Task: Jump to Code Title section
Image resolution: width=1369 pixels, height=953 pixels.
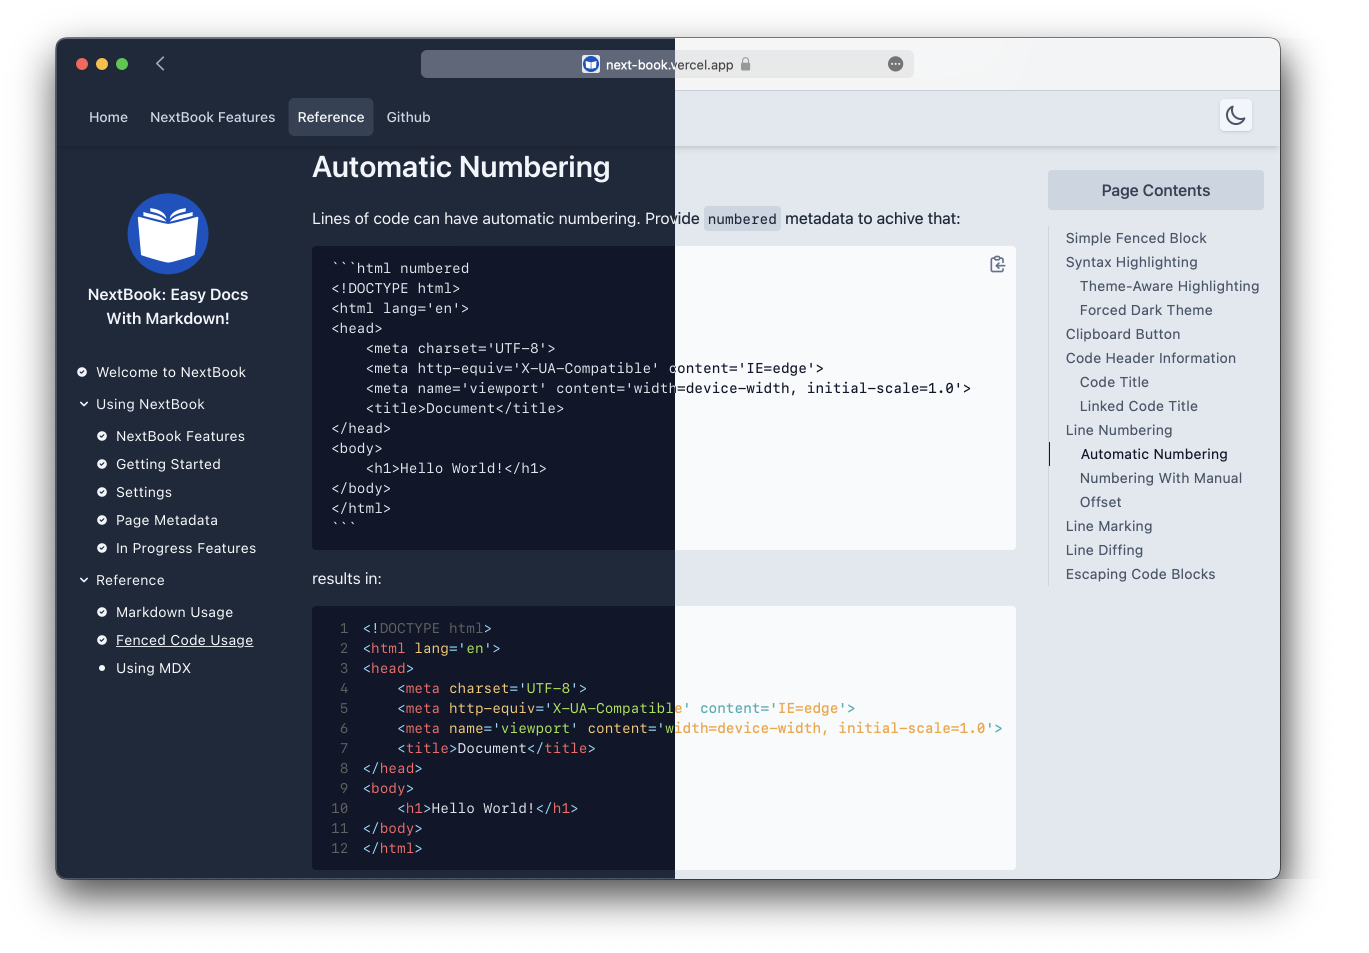Action: click(1114, 382)
